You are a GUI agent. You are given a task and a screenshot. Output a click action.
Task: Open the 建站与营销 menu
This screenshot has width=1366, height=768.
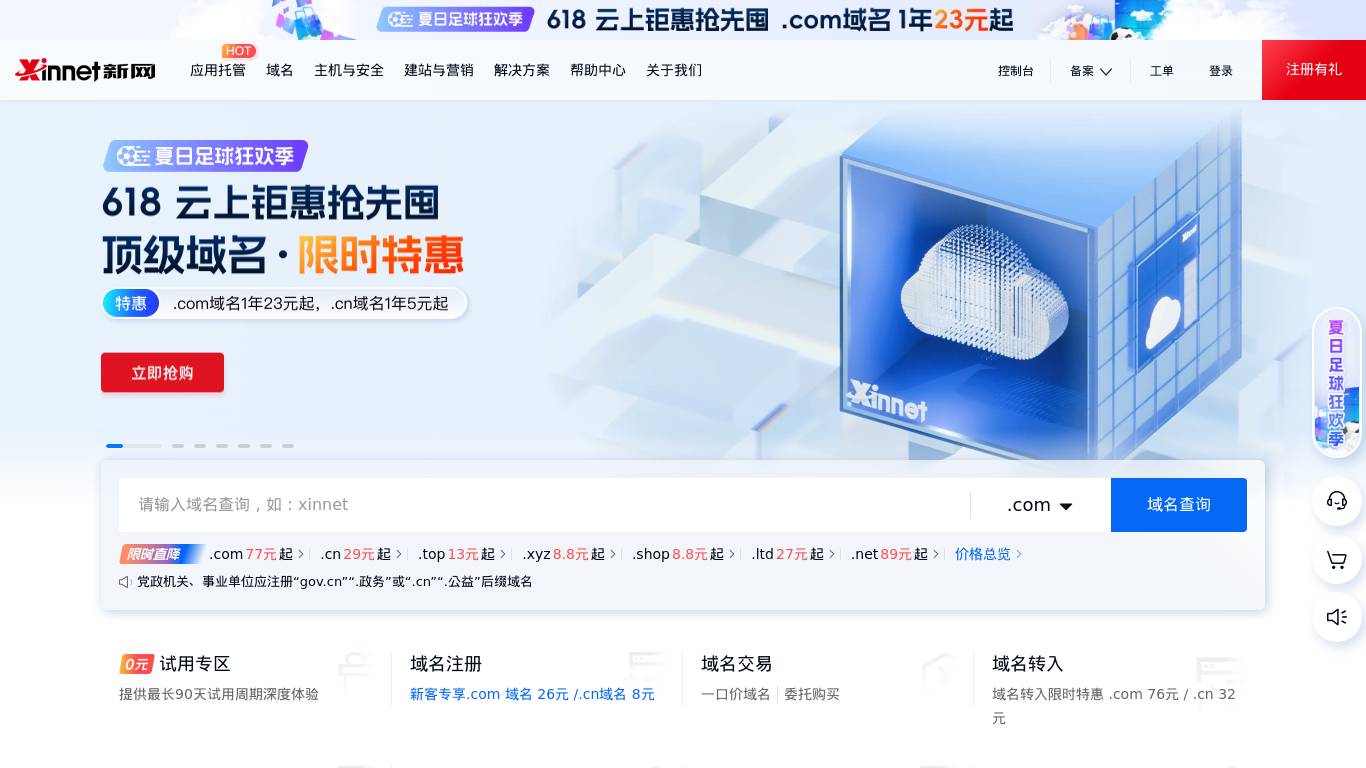coord(439,70)
